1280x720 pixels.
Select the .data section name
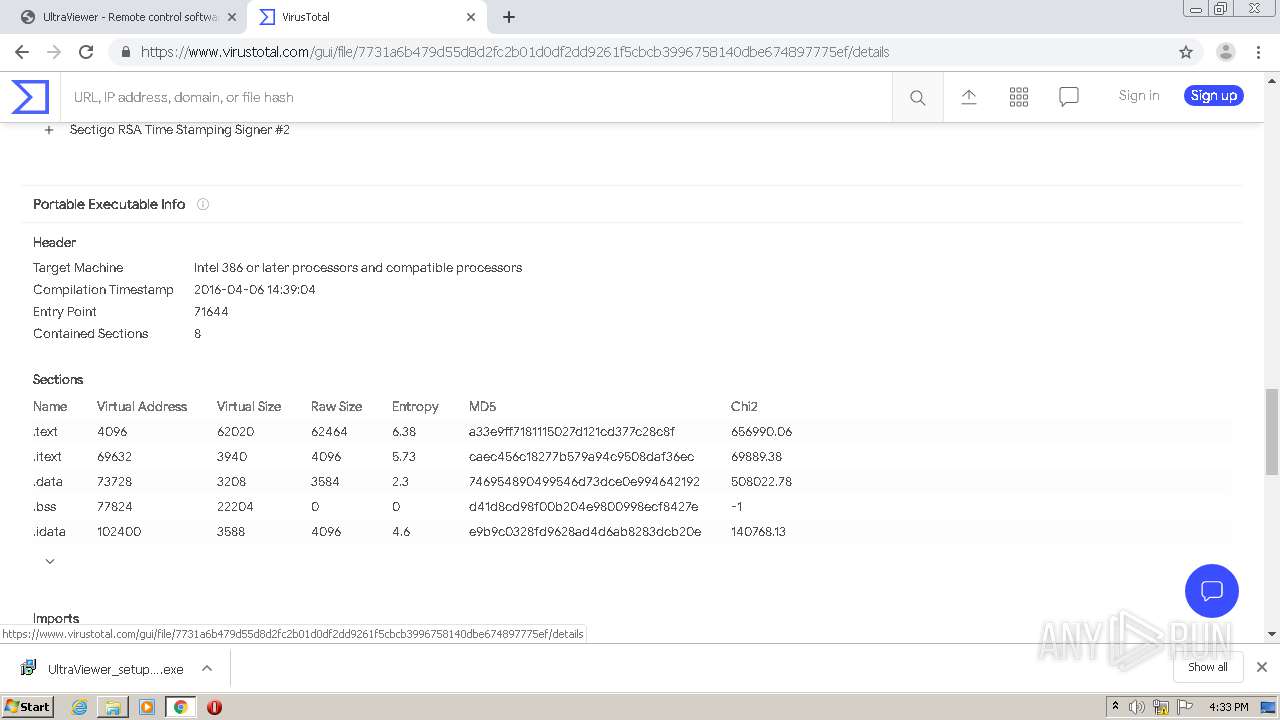click(48, 482)
